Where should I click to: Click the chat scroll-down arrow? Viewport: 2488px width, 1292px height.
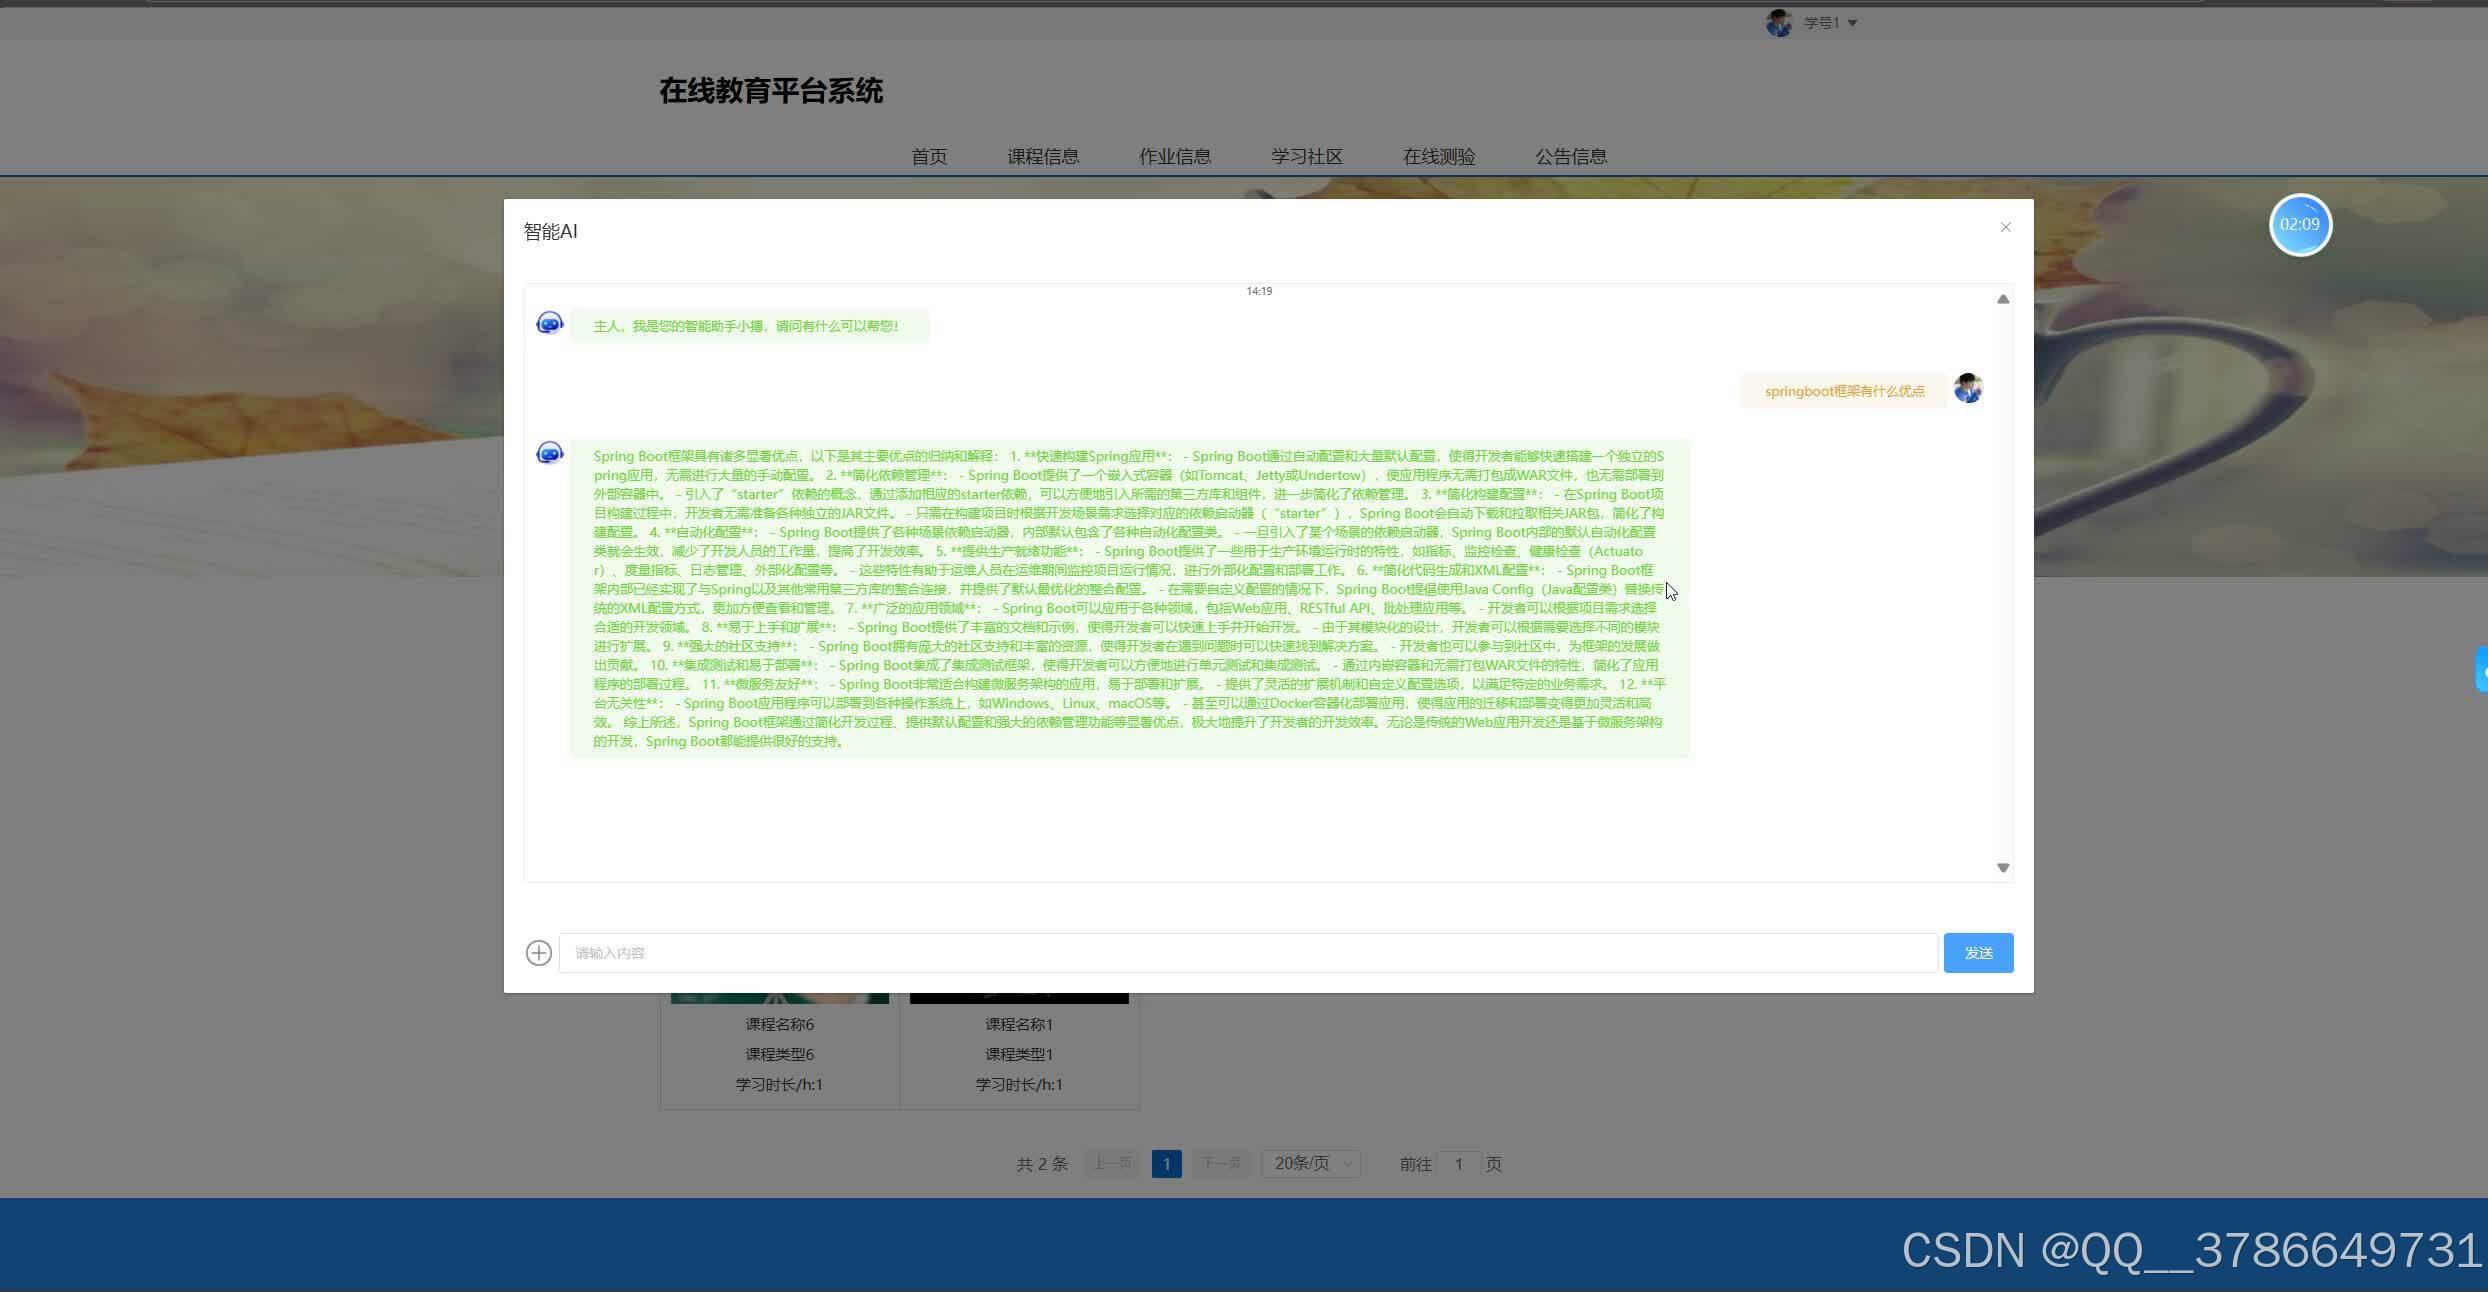(2003, 867)
